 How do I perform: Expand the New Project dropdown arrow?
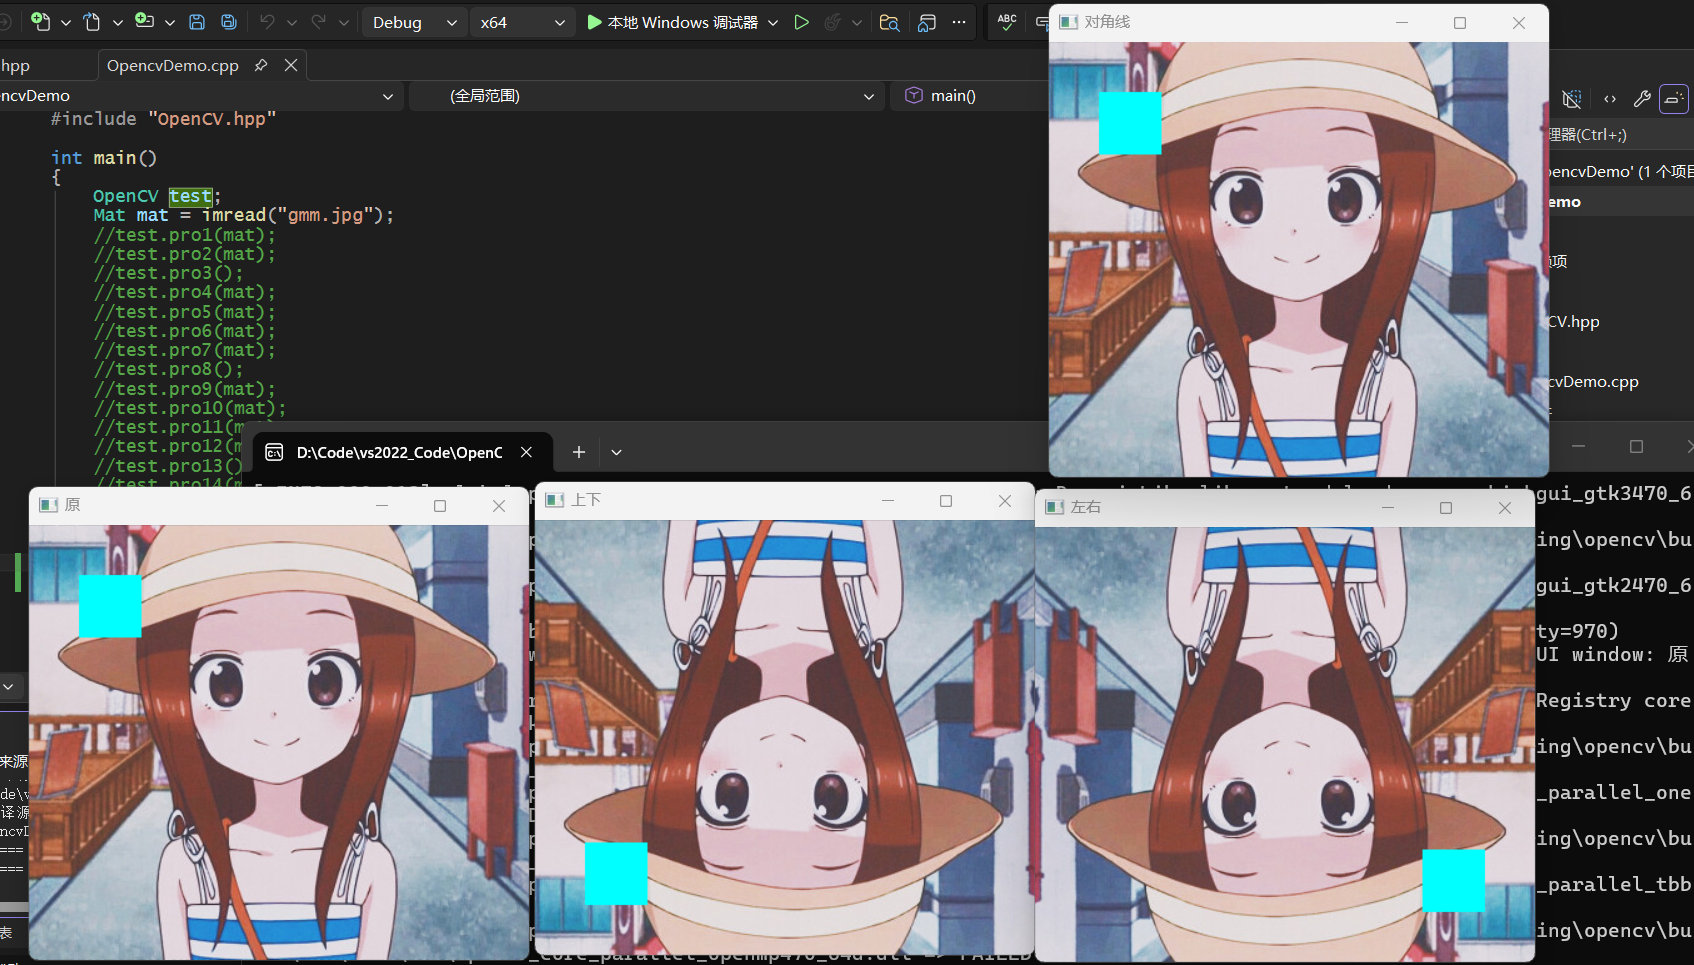[x=66, y=22]
